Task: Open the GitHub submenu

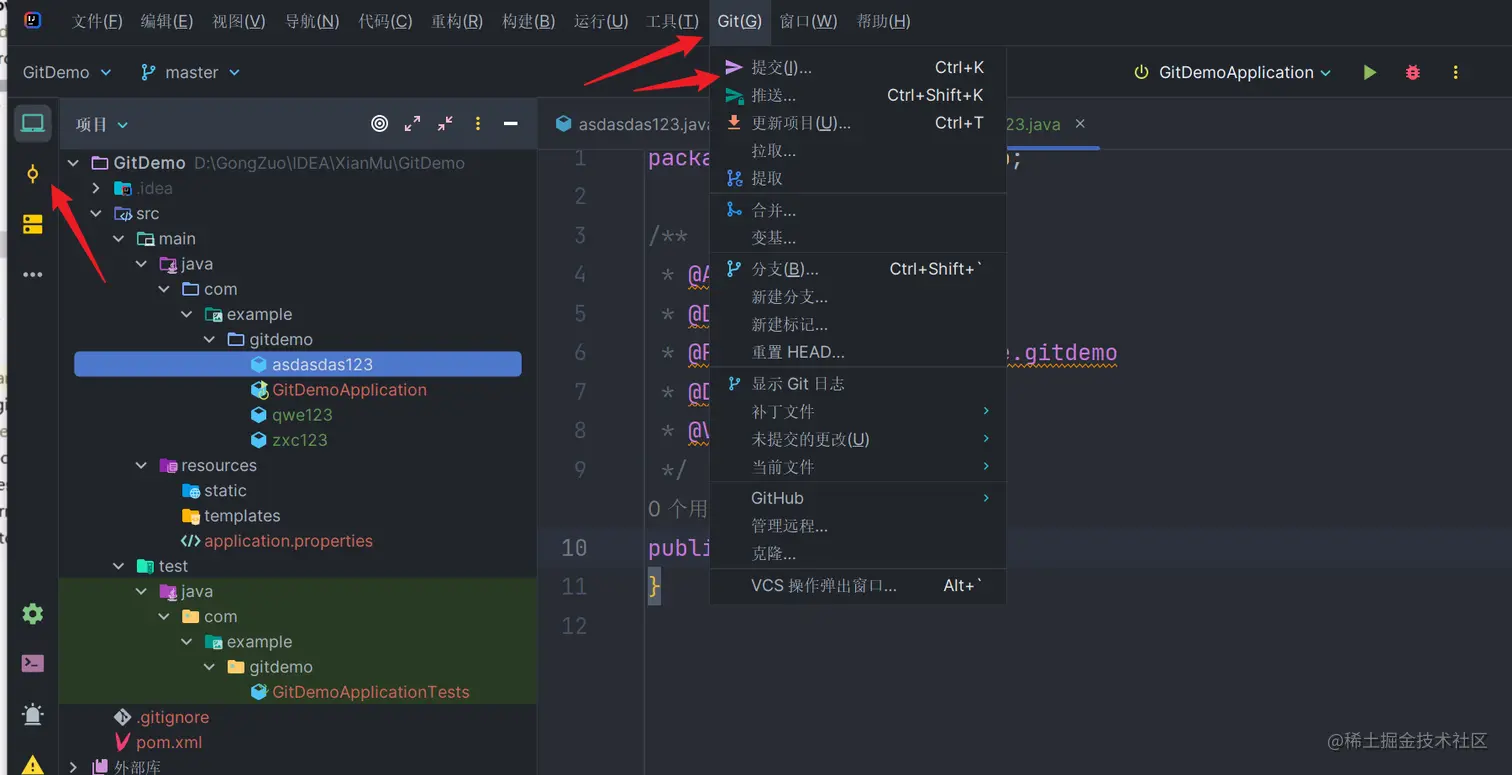Action: [x=857, y=498]
